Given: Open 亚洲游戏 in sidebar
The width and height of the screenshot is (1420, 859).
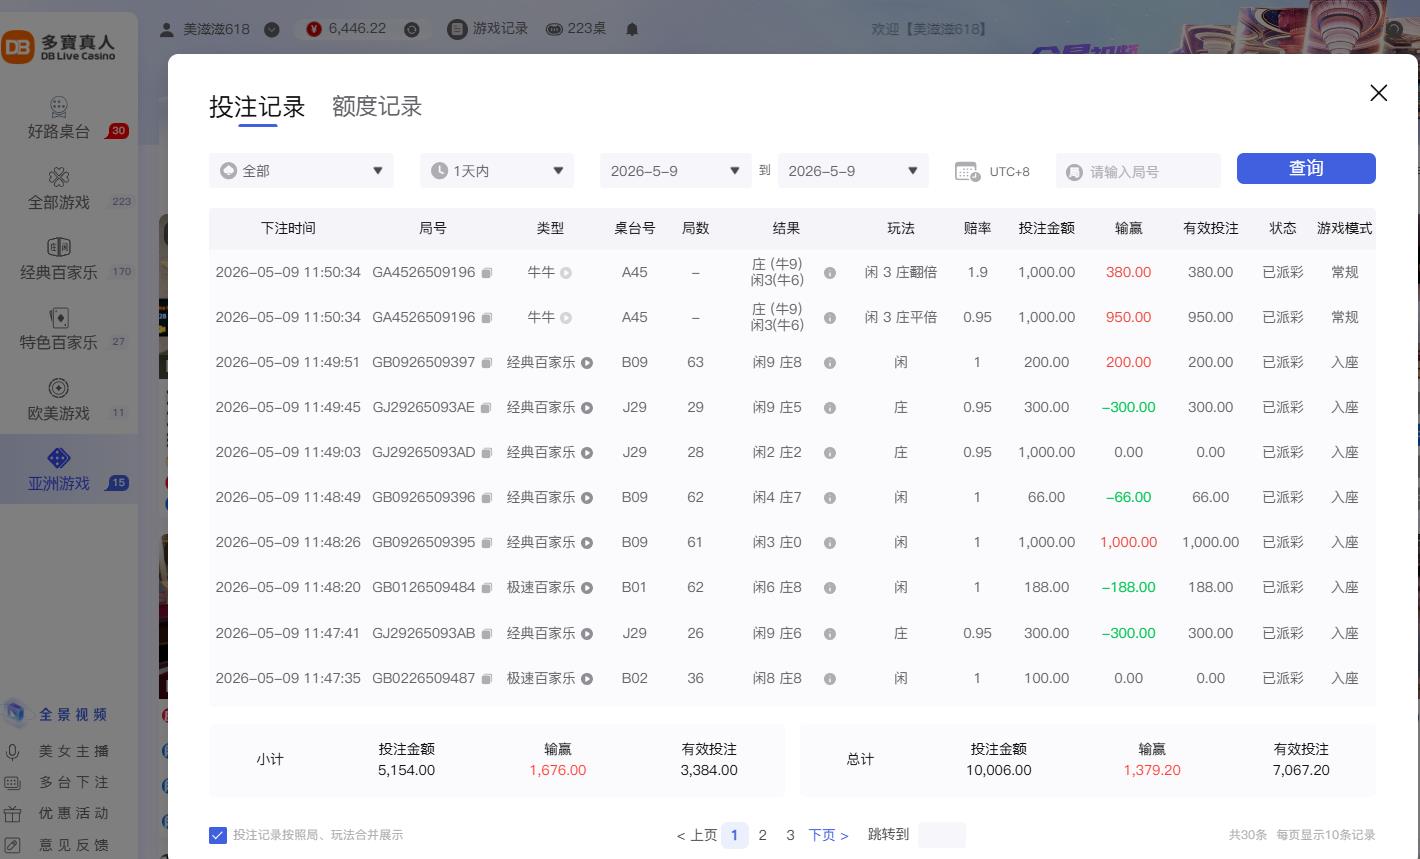Looking at the screenshot, I should (69, 470).
